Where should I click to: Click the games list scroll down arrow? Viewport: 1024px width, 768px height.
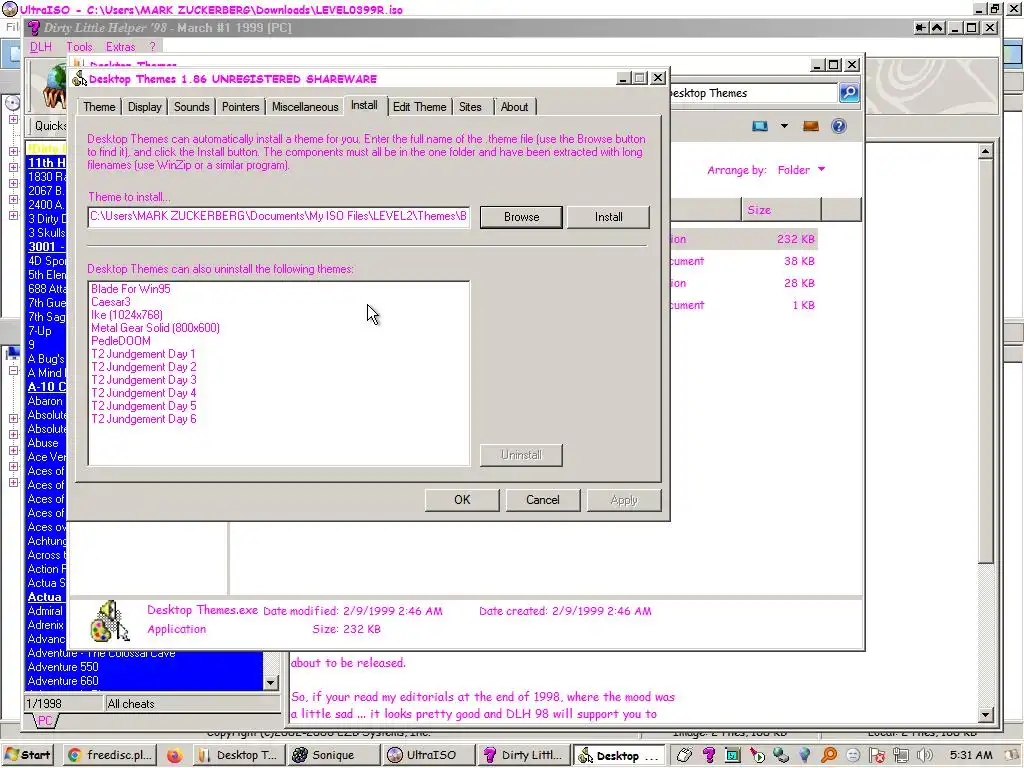270,682
